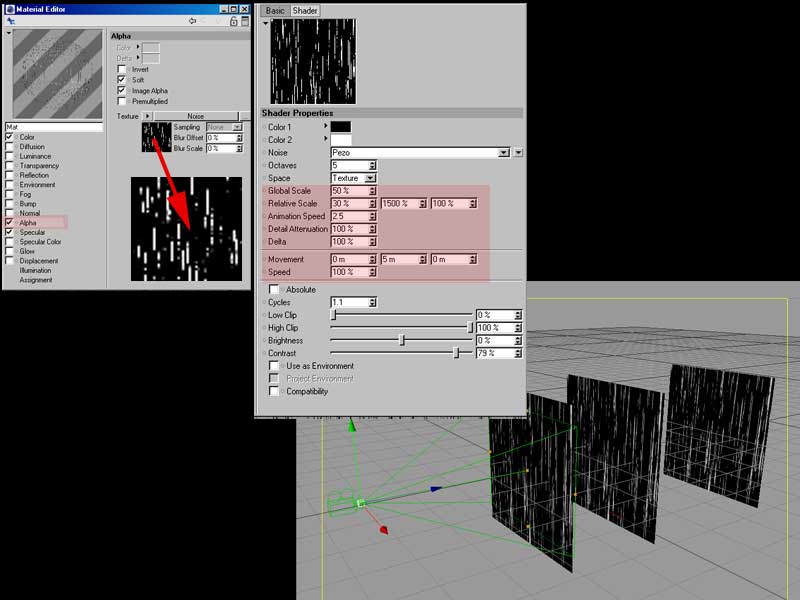800x600 pixels.
Task: Enable the Bump channel checkbox
Action: [x=9, y=204]
